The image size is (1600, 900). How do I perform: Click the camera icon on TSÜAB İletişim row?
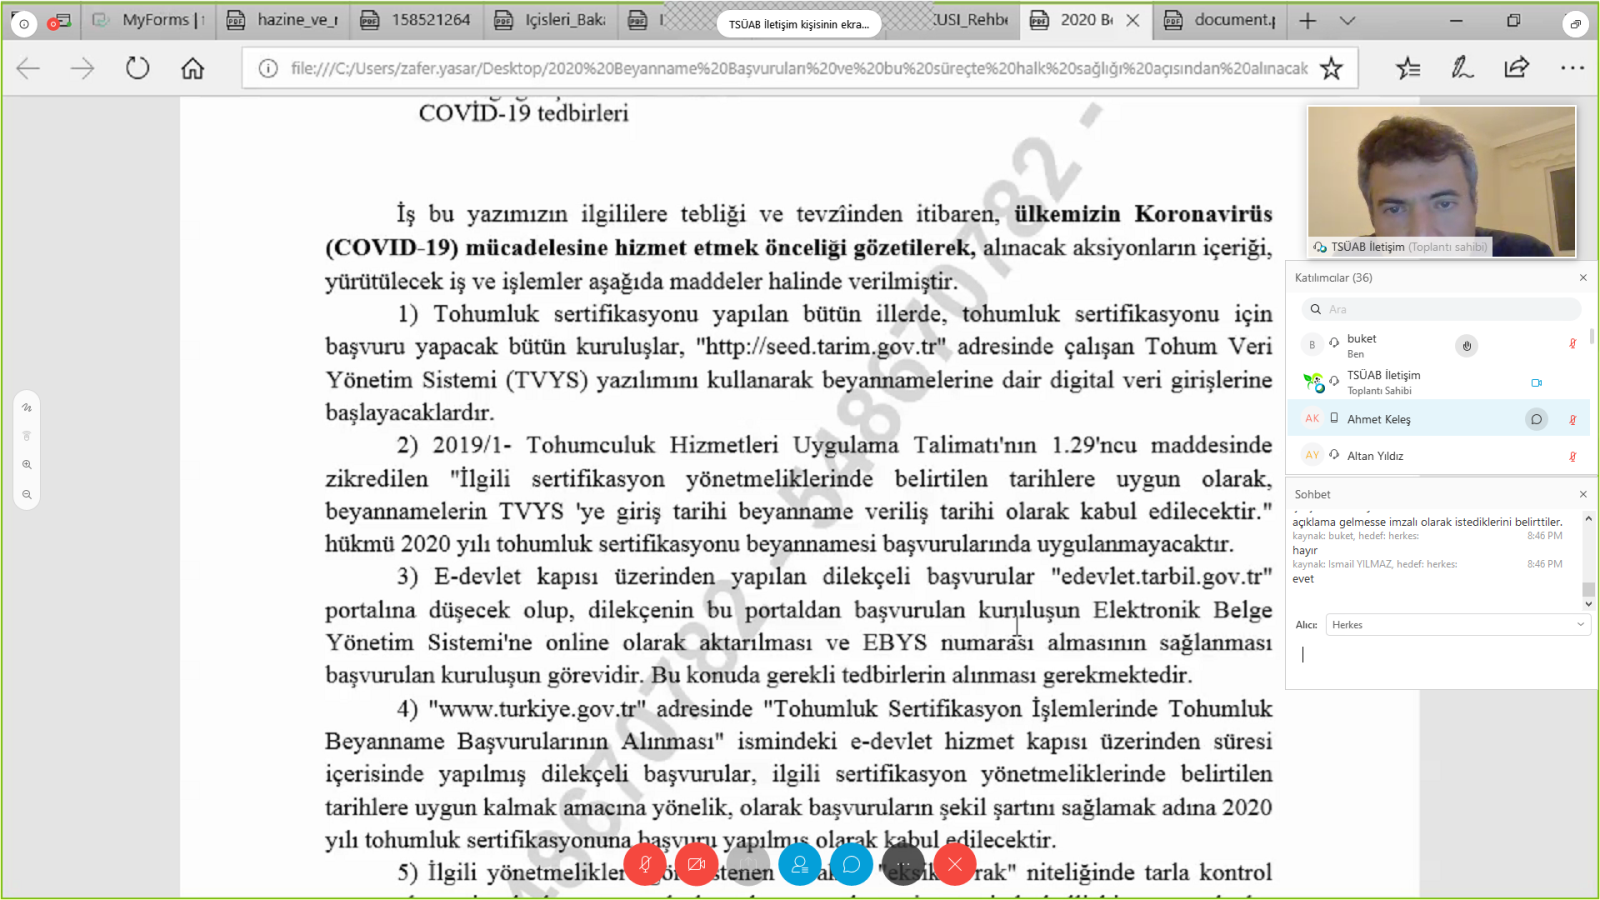point(1537,382)
